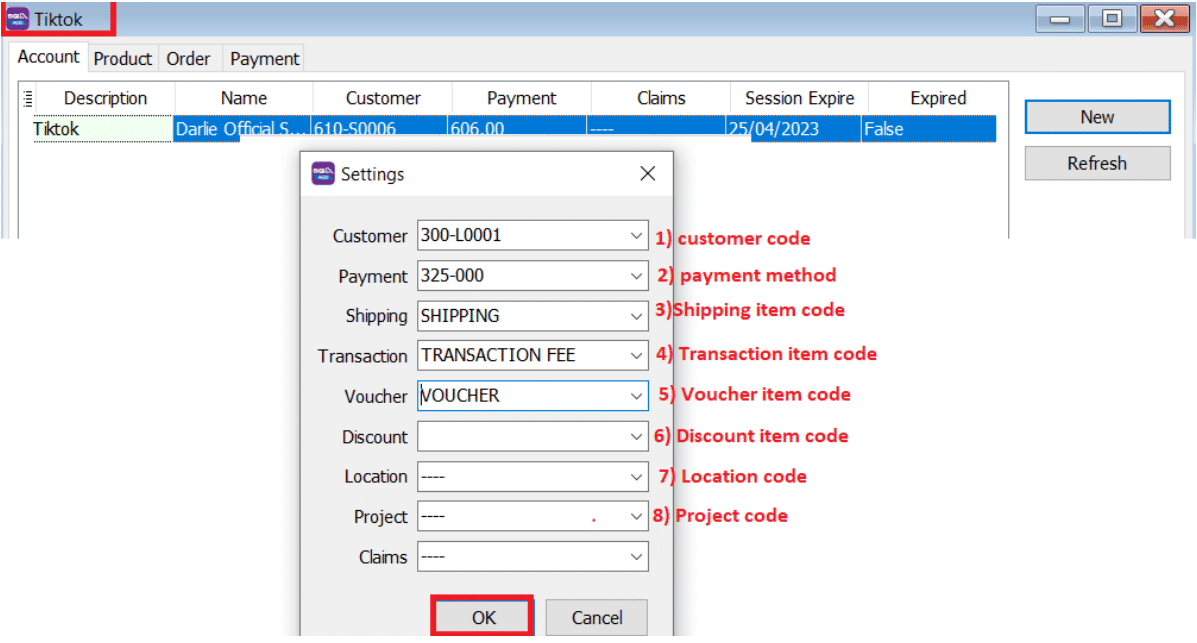Close the Settings dialog with X
Viewport: 1197px width, 643px height.
(647, 173)
